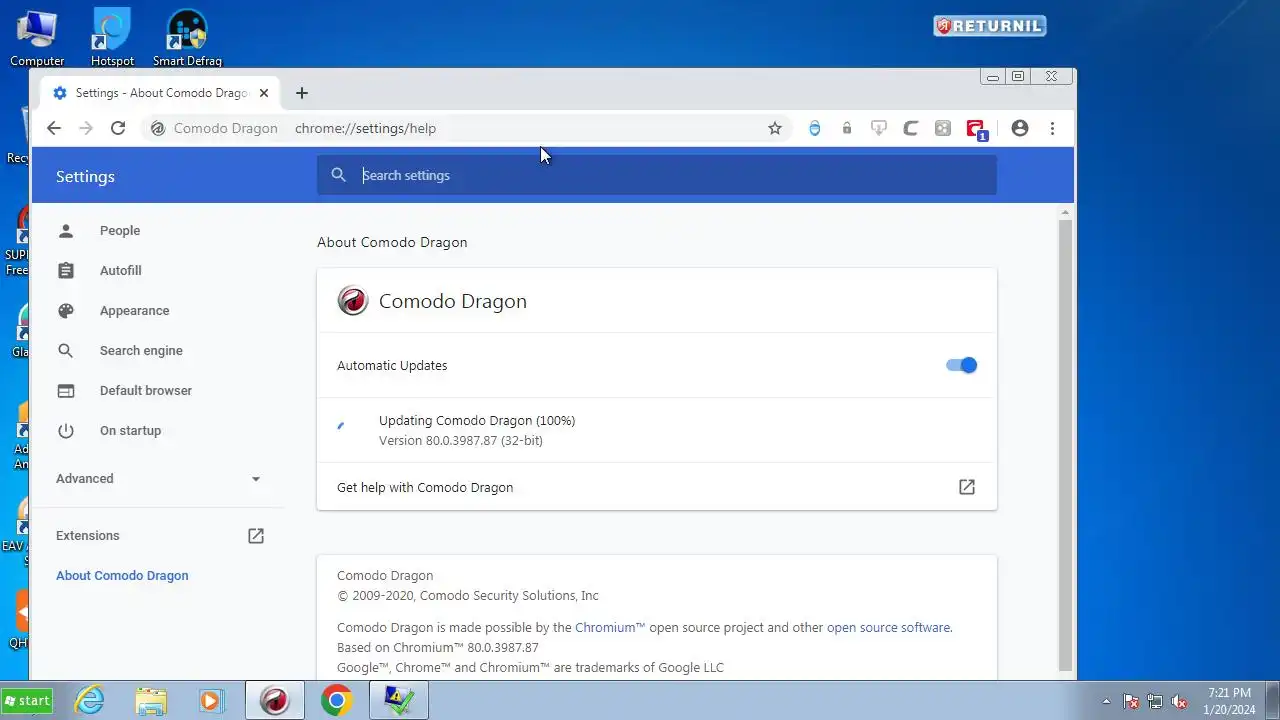Open File Explorer from the taskbar

coord(151,701)
